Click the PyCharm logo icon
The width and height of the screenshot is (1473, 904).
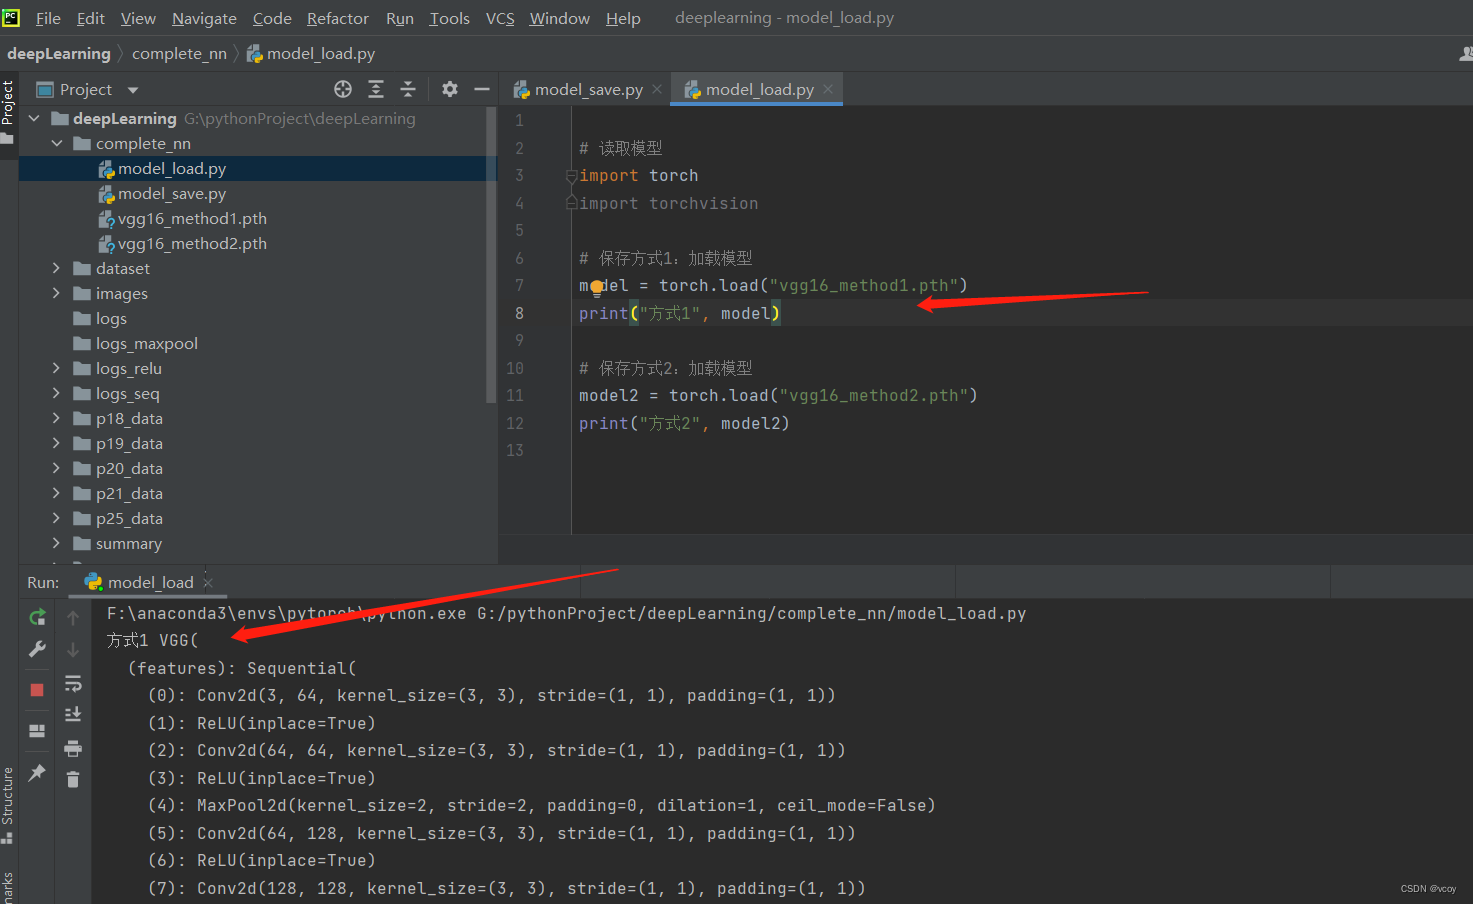(x=11, y=17)
